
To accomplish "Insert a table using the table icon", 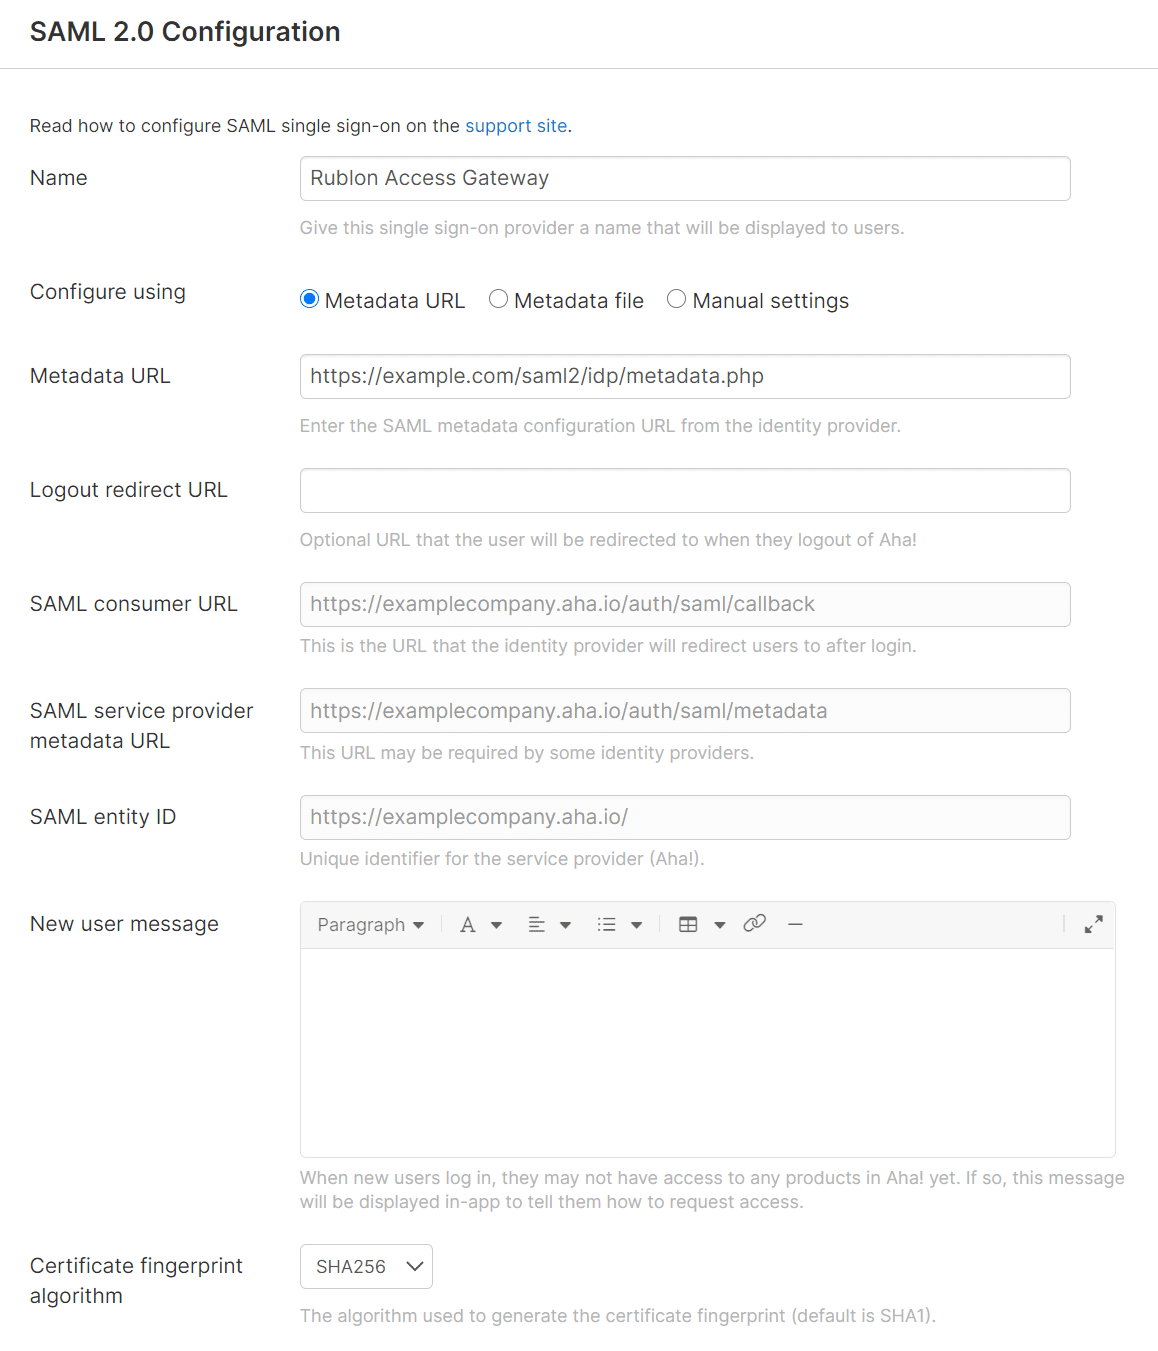I will [x=688, y=925].
